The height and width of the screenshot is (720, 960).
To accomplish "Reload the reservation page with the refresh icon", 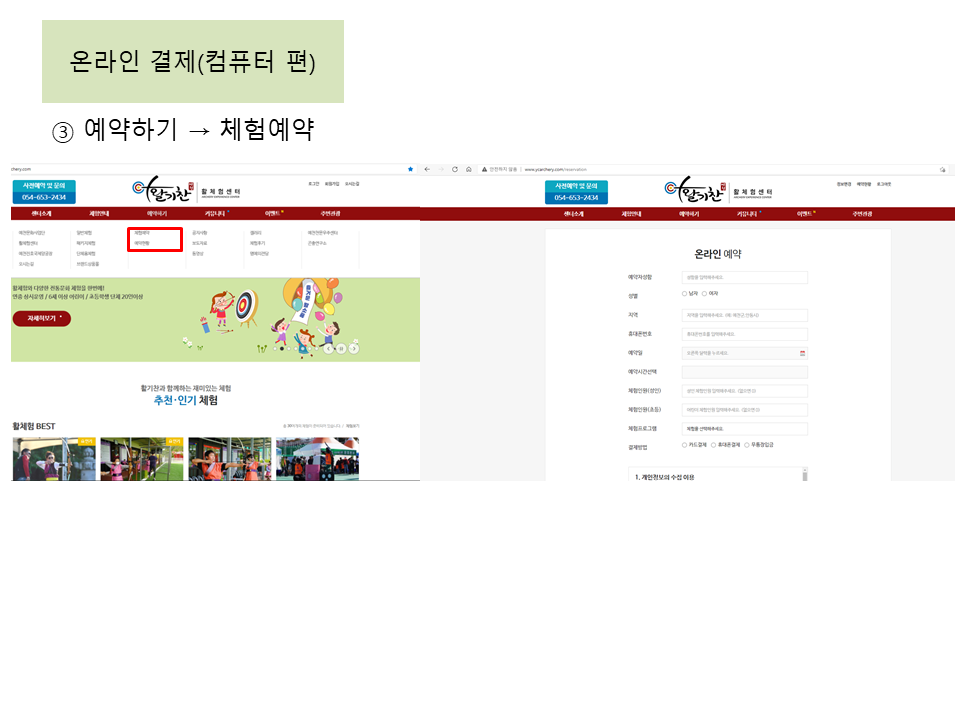I will click(x=455, y=170).
